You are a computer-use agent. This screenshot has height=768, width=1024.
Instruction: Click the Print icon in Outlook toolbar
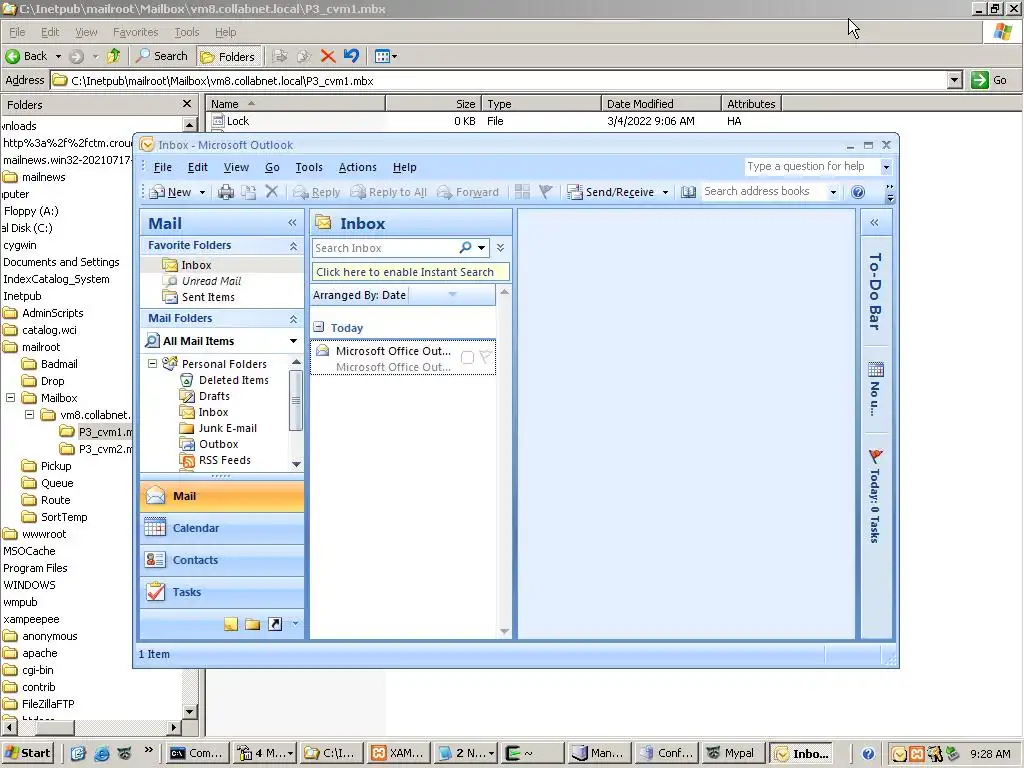pyautogui.click(x=226, y=192)
